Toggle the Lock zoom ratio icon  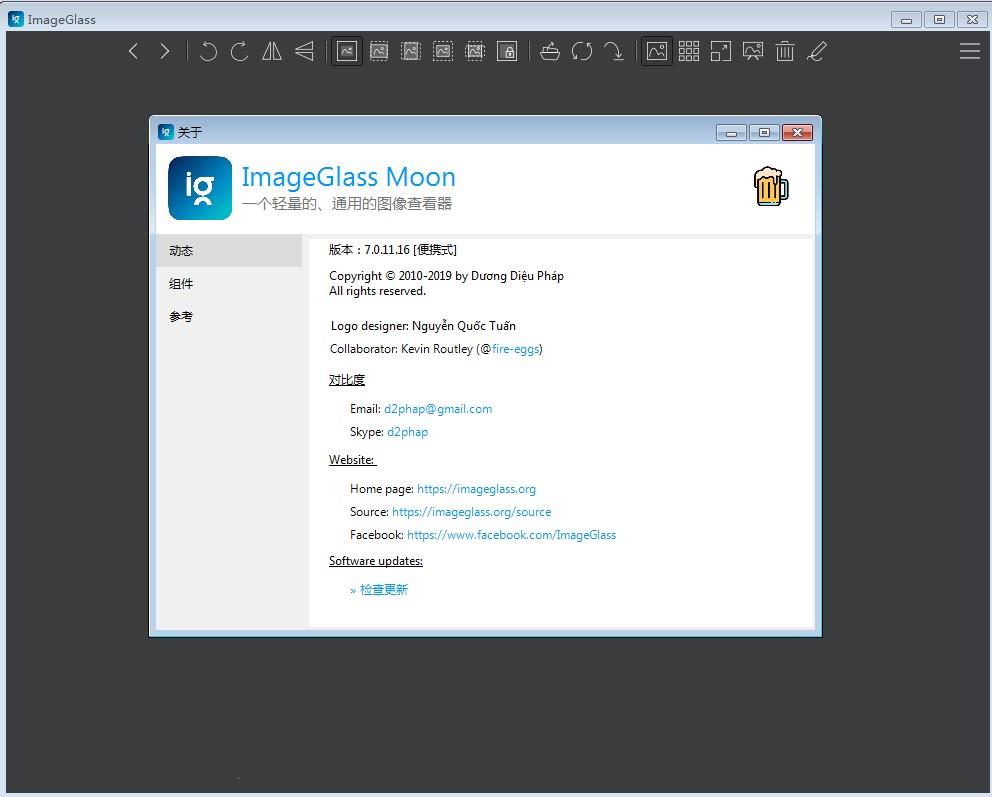point(507,51)
